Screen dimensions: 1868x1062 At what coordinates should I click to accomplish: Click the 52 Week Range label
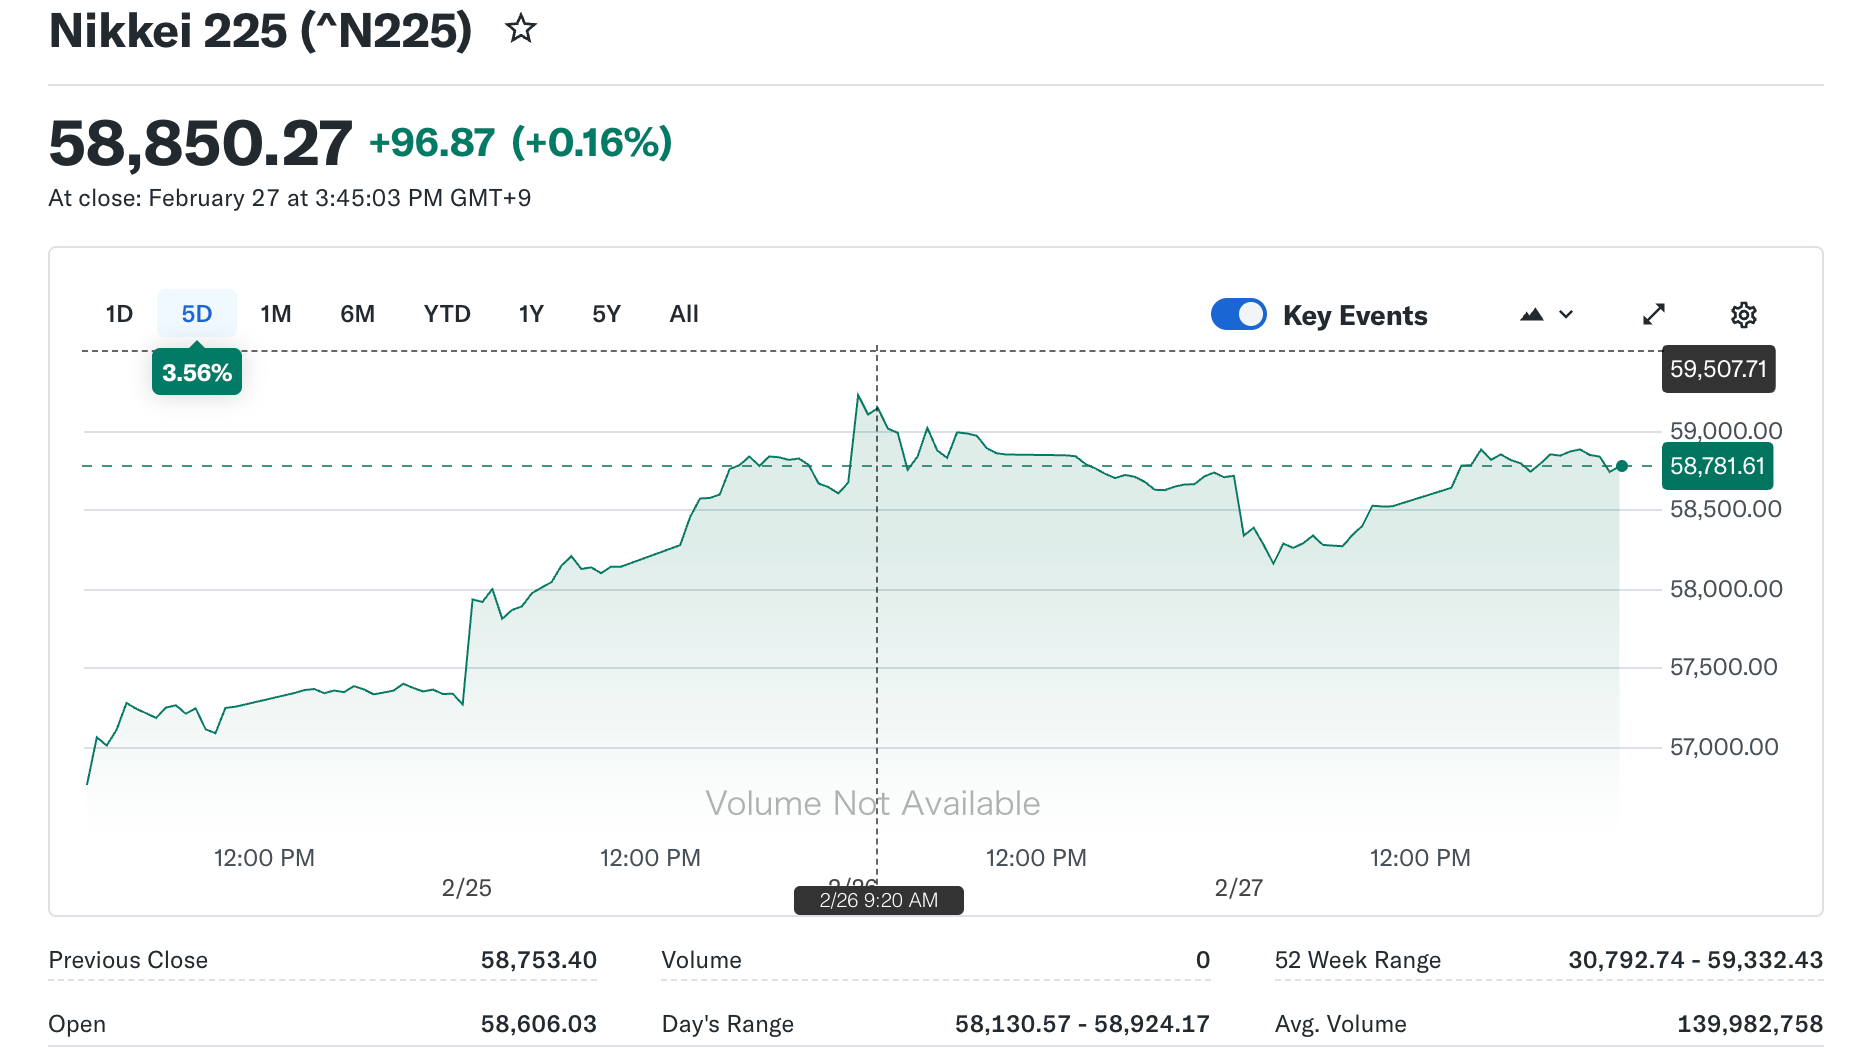tap(1357, 960)
